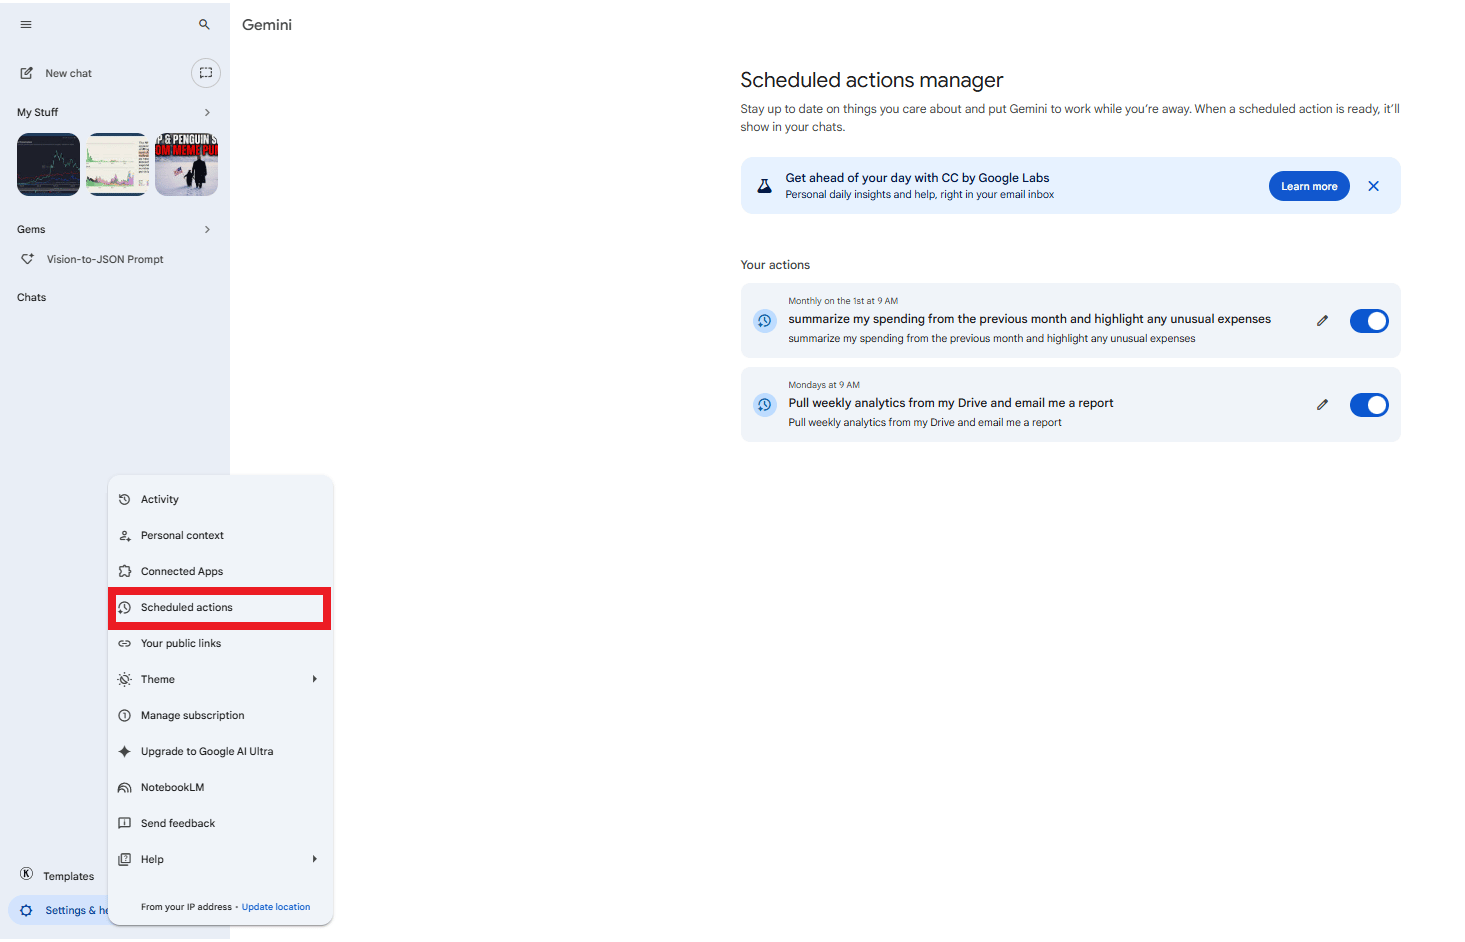The height and width of the screenshot is (942, 1465).
Task: Click the Upgrade sparkle icon
Action: pyautogui.click(x=125, y=751)
